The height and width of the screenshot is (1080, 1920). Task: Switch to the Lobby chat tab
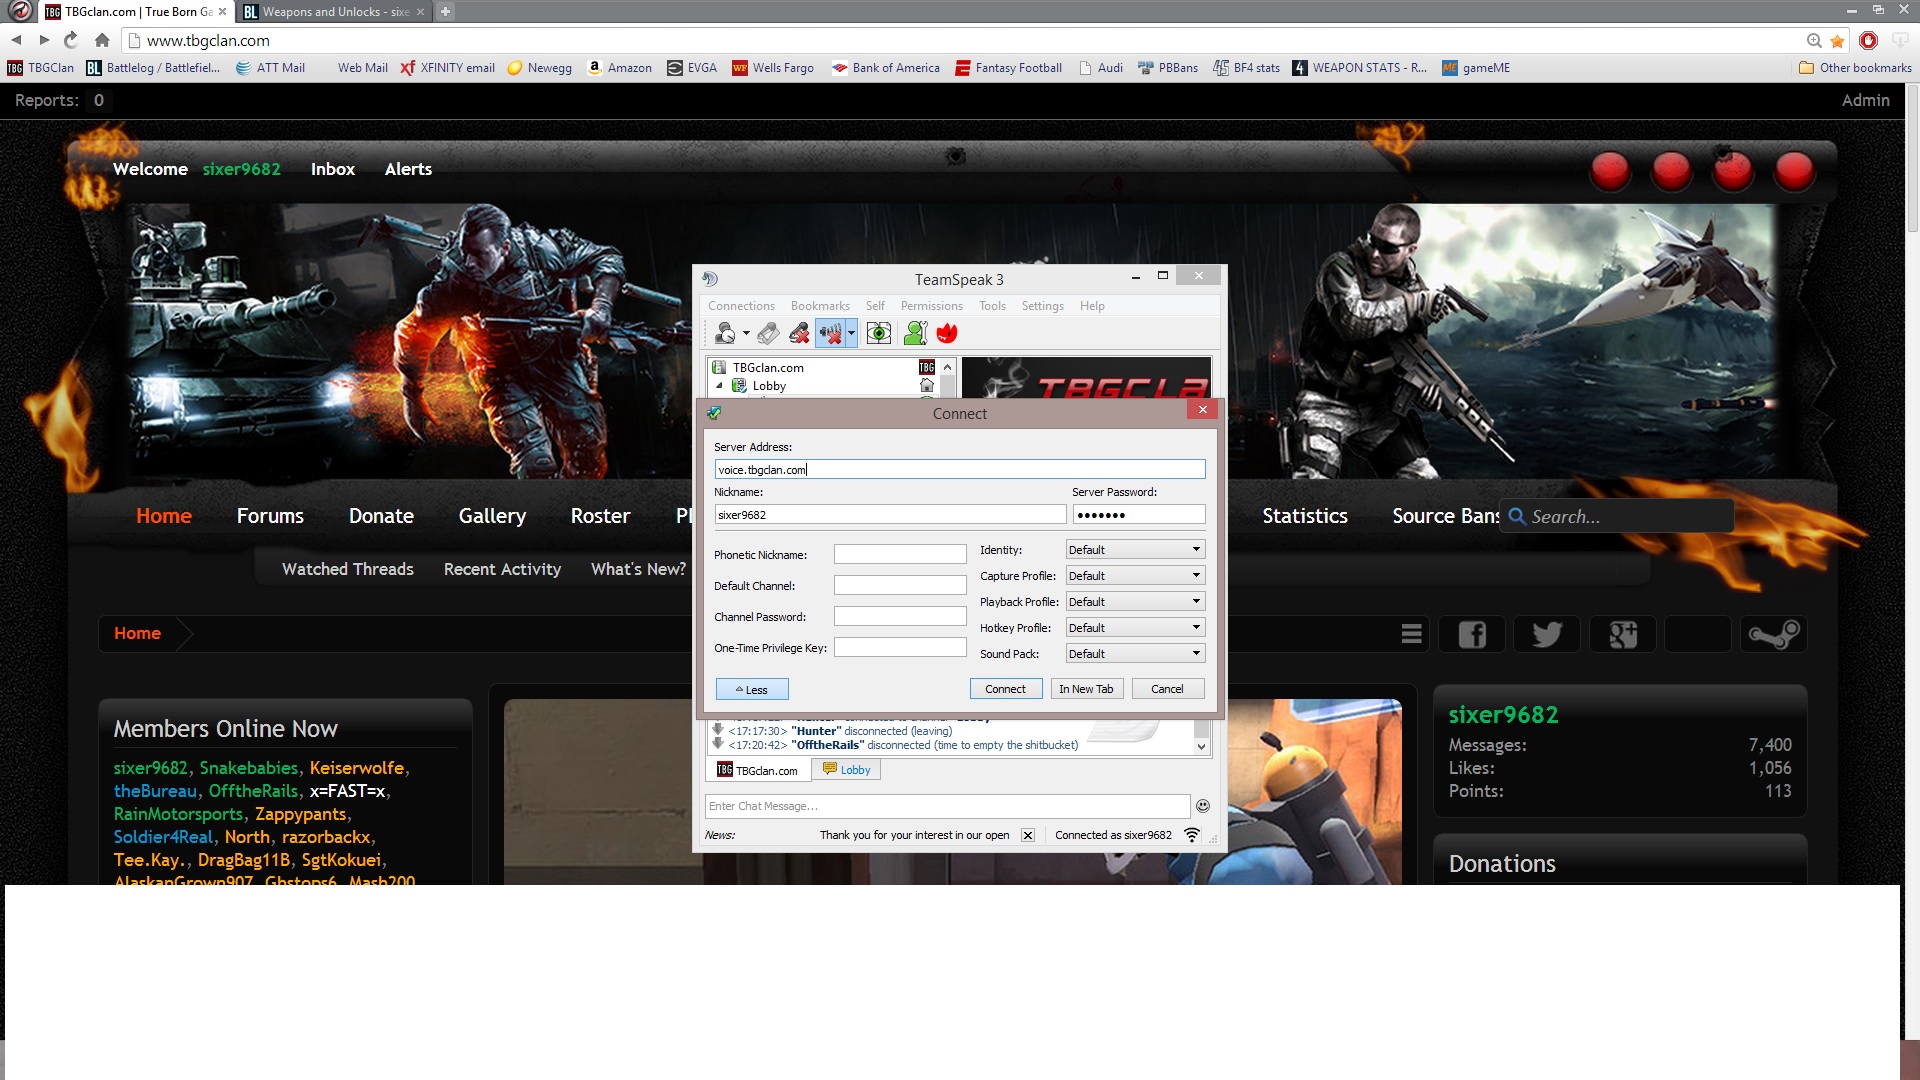(846, 770)
